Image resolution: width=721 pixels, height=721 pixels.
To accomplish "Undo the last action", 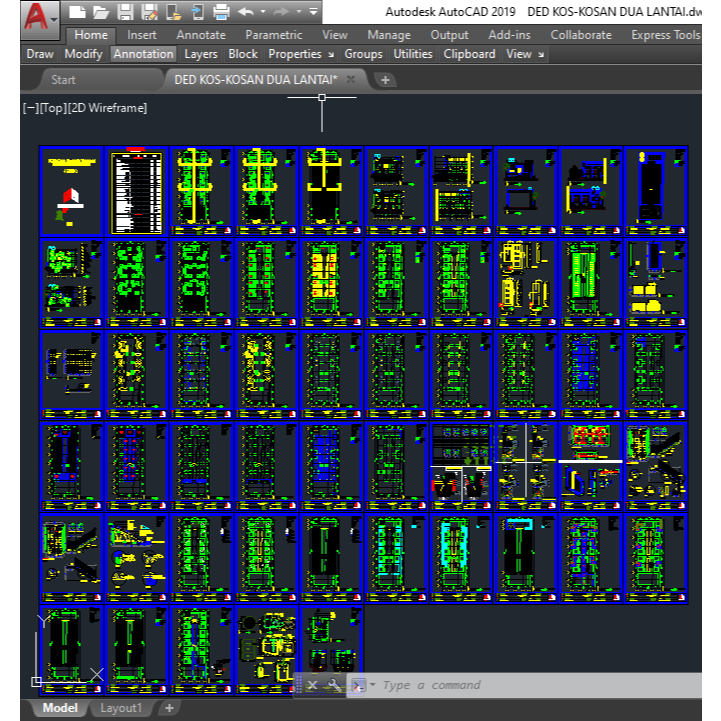I will click(x=246, y=12).
